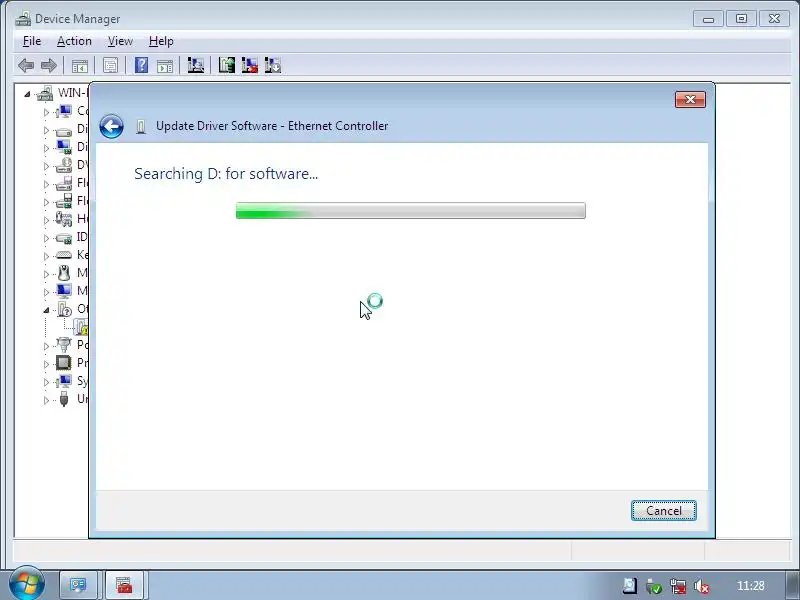The image size is (800, 600).
Task: Click the 'Update Driver Software - Ethernet Controller' title
Action: pos(272,126)
